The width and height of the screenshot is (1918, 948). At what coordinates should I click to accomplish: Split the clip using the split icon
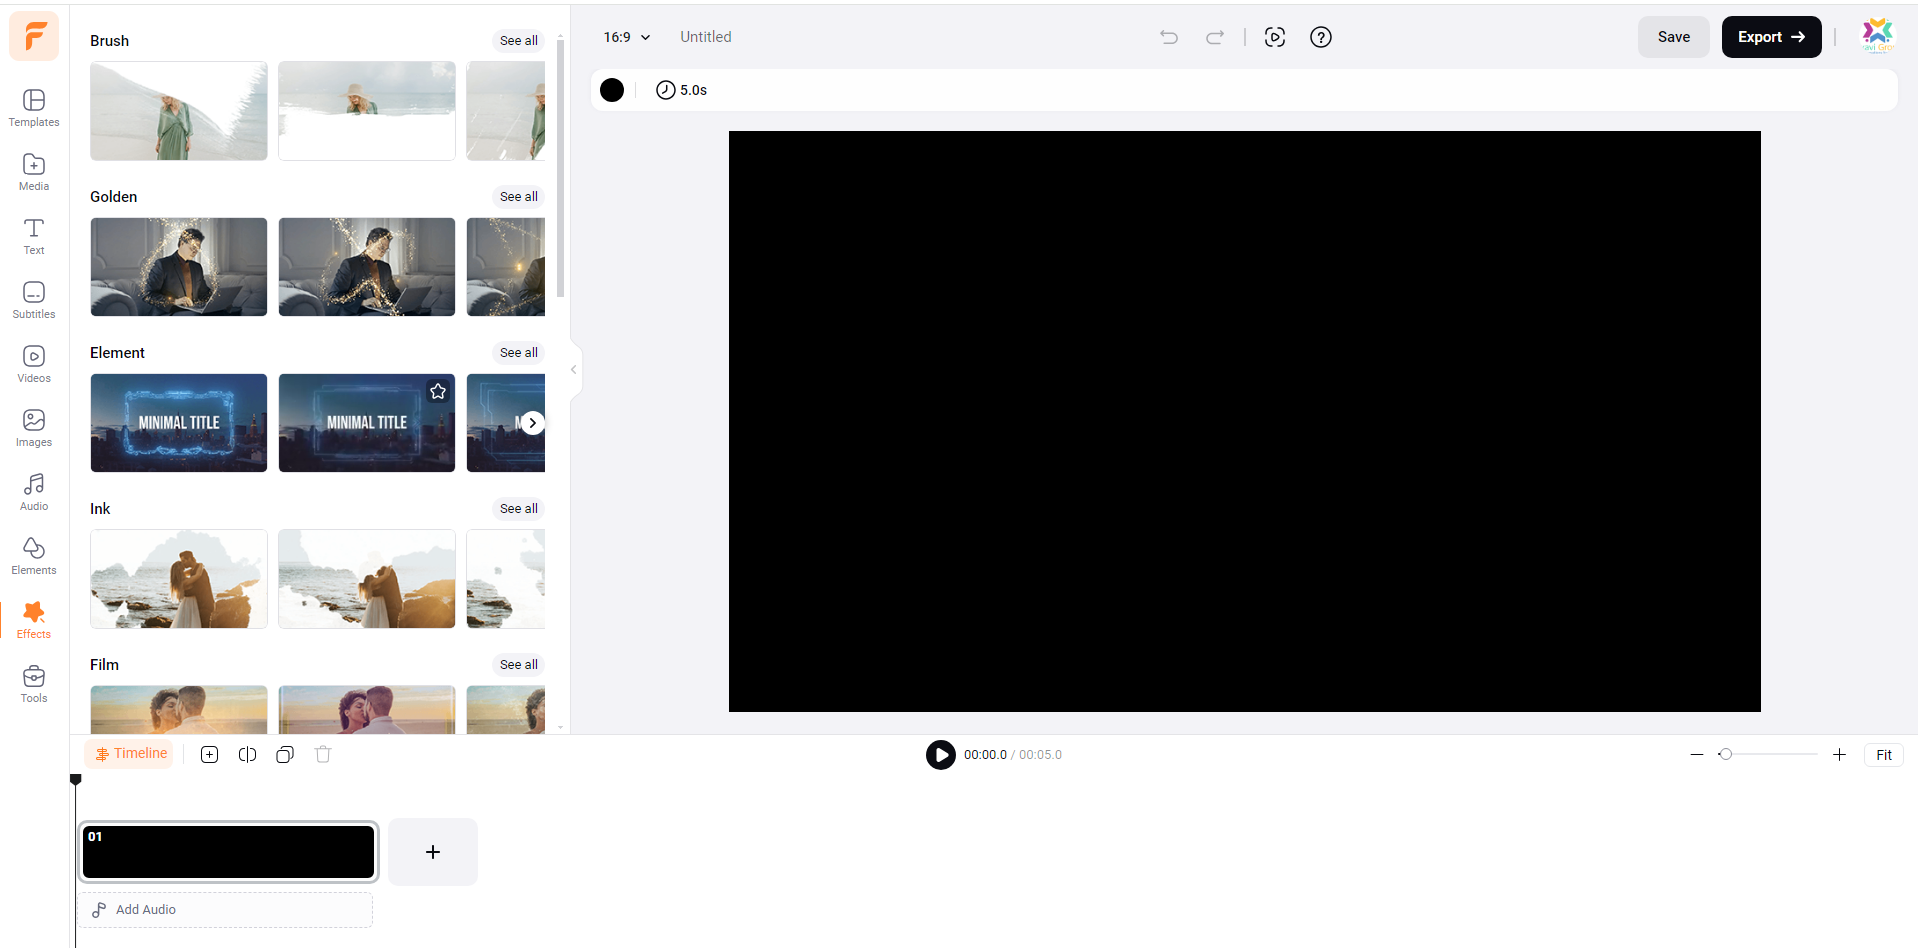pyautogui.click(x=247, y=755)
